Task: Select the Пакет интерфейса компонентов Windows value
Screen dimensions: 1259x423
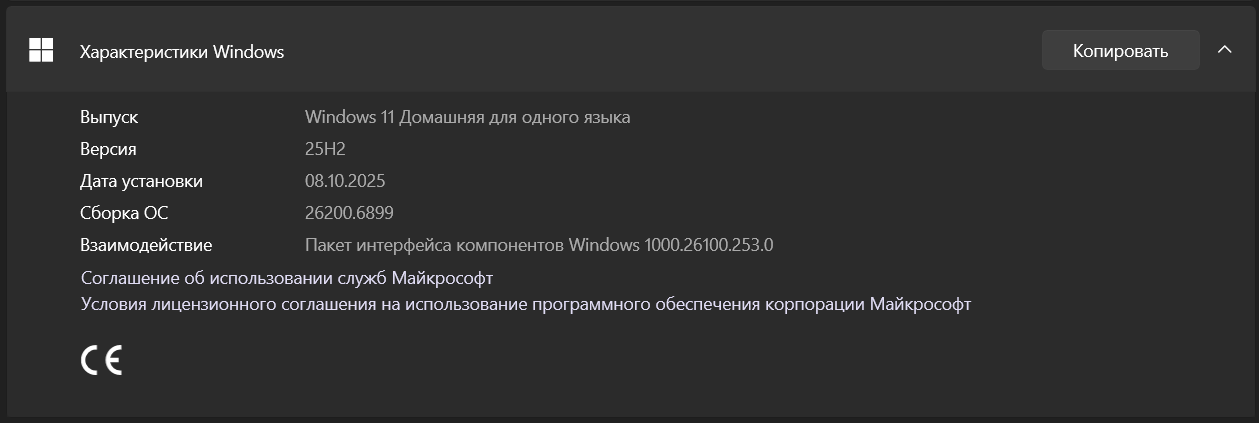Action: pos(539,244)
